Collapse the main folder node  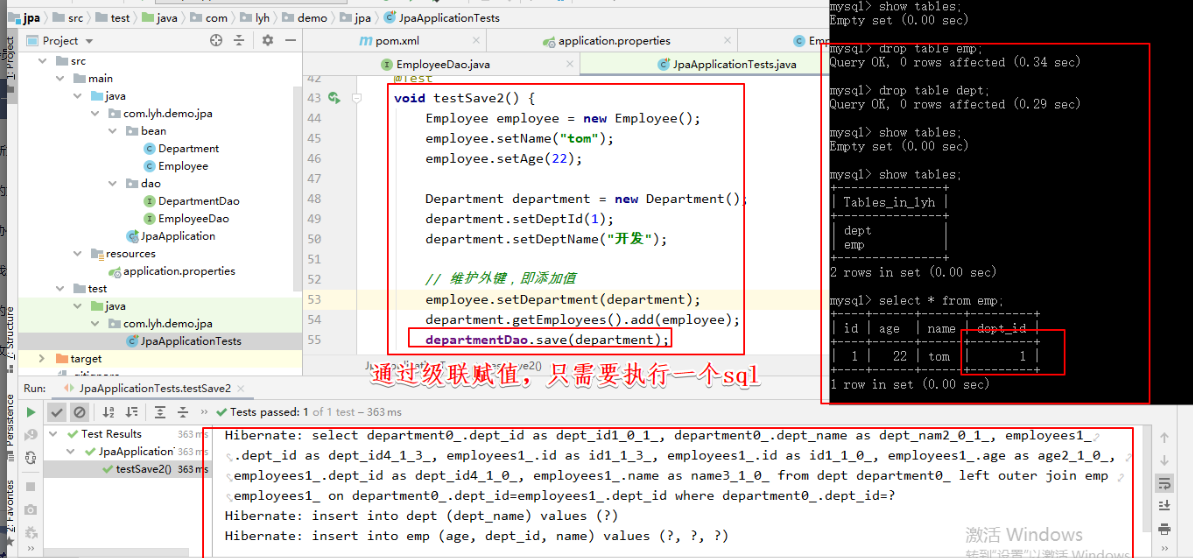[x=60, y=78]
